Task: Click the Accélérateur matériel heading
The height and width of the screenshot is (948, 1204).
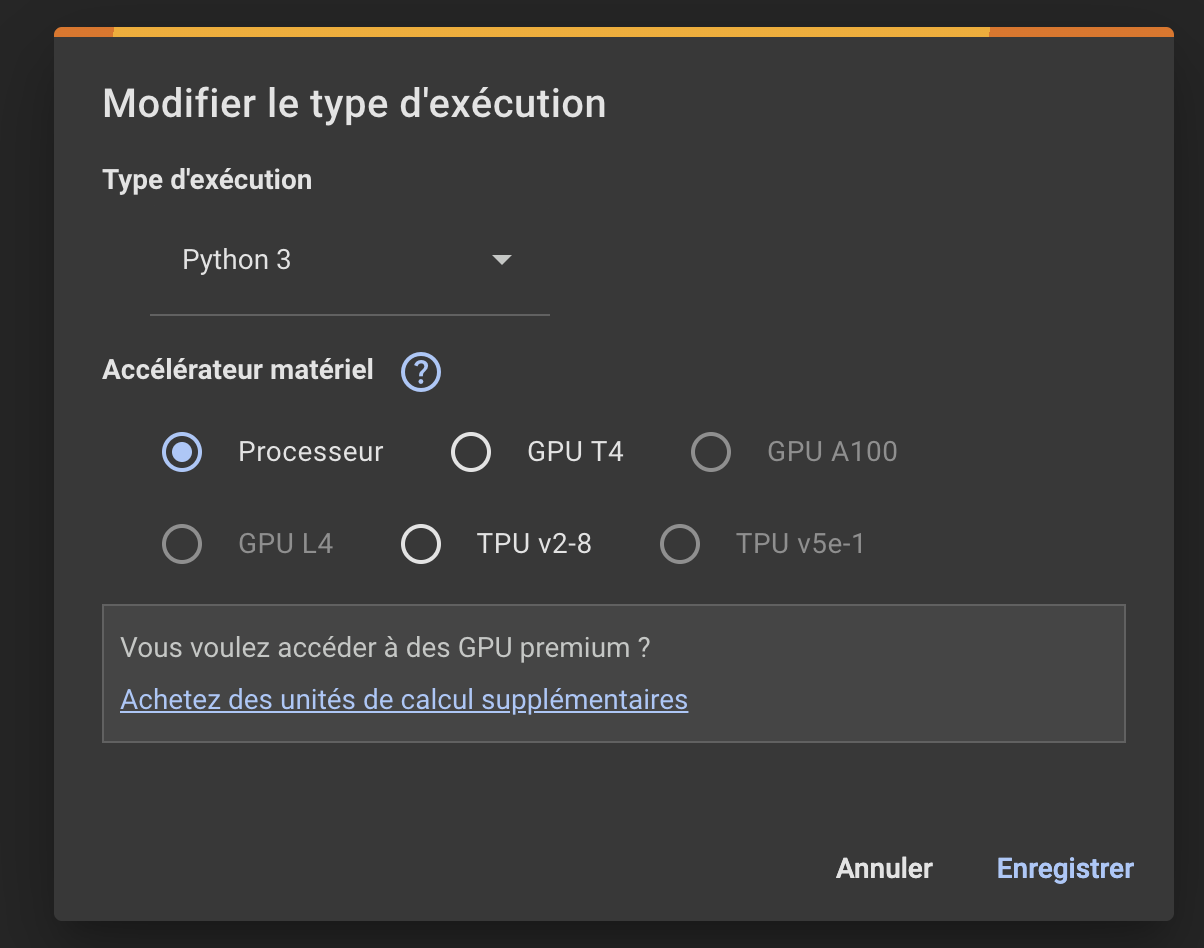Action: point(237,370)
